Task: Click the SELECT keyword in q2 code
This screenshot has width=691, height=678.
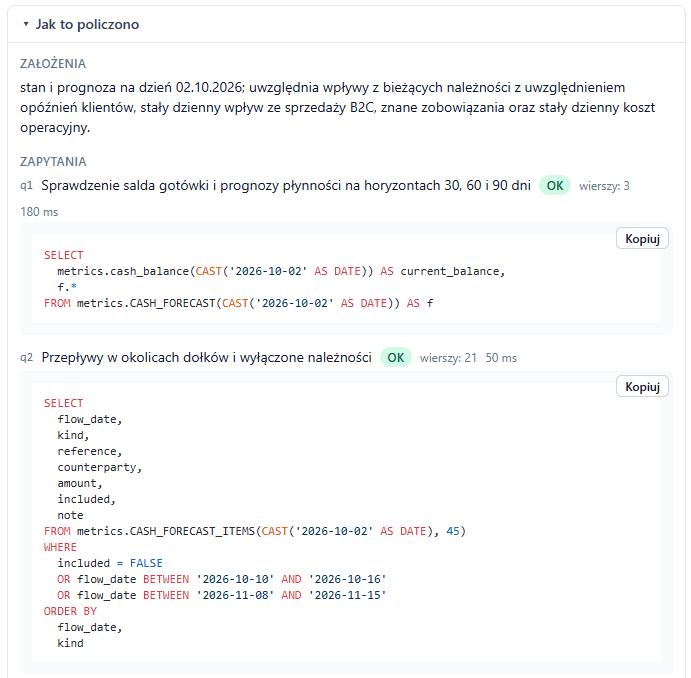Action: pos(63,404)
